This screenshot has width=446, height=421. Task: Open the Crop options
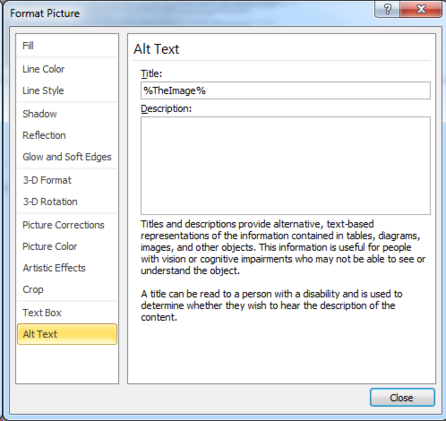tap(67, 289)
